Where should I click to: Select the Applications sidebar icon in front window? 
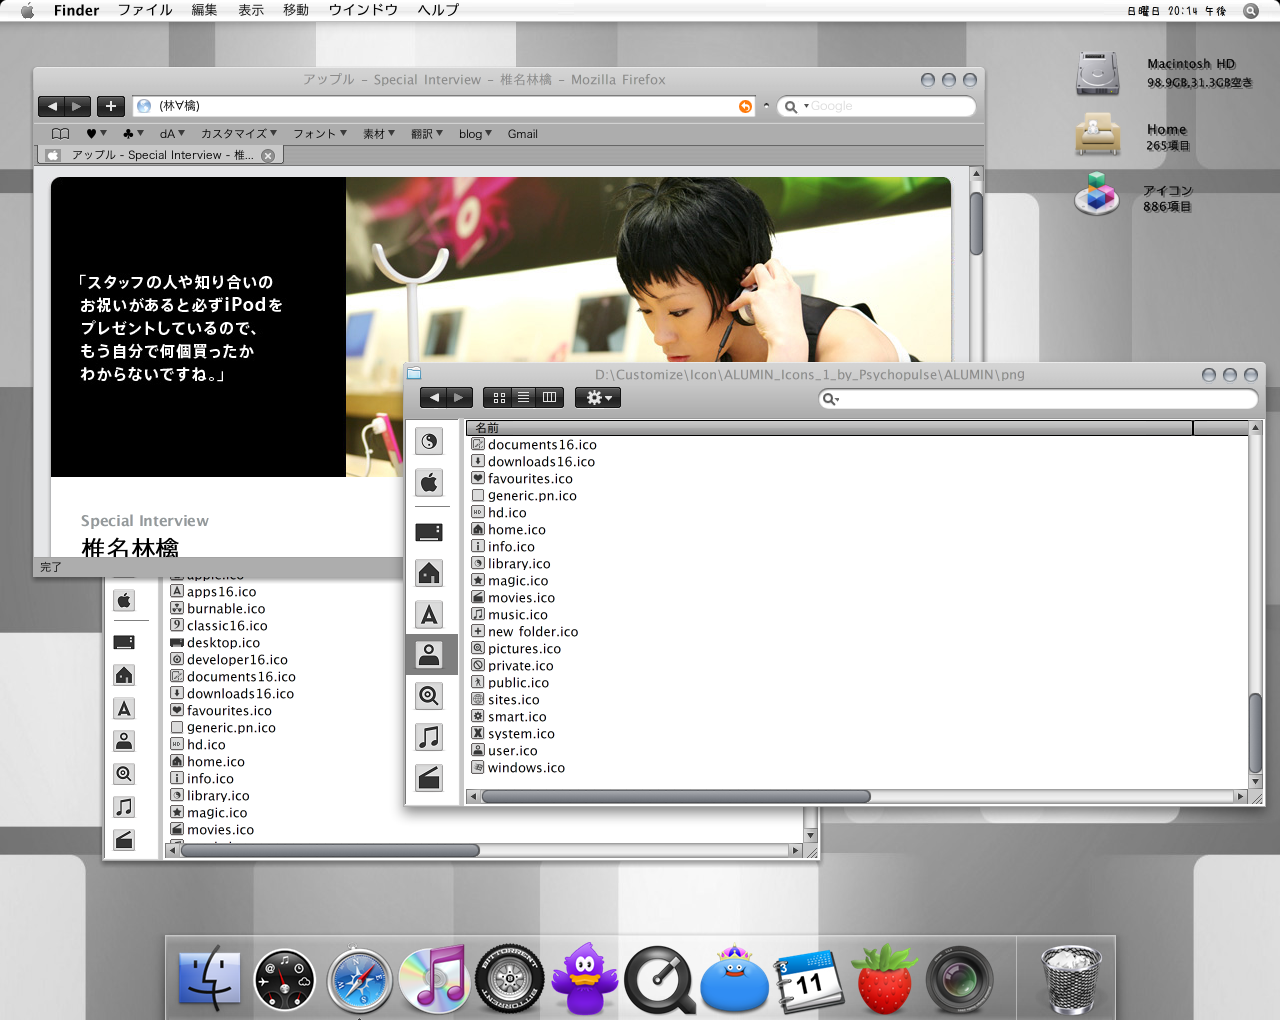429,614
